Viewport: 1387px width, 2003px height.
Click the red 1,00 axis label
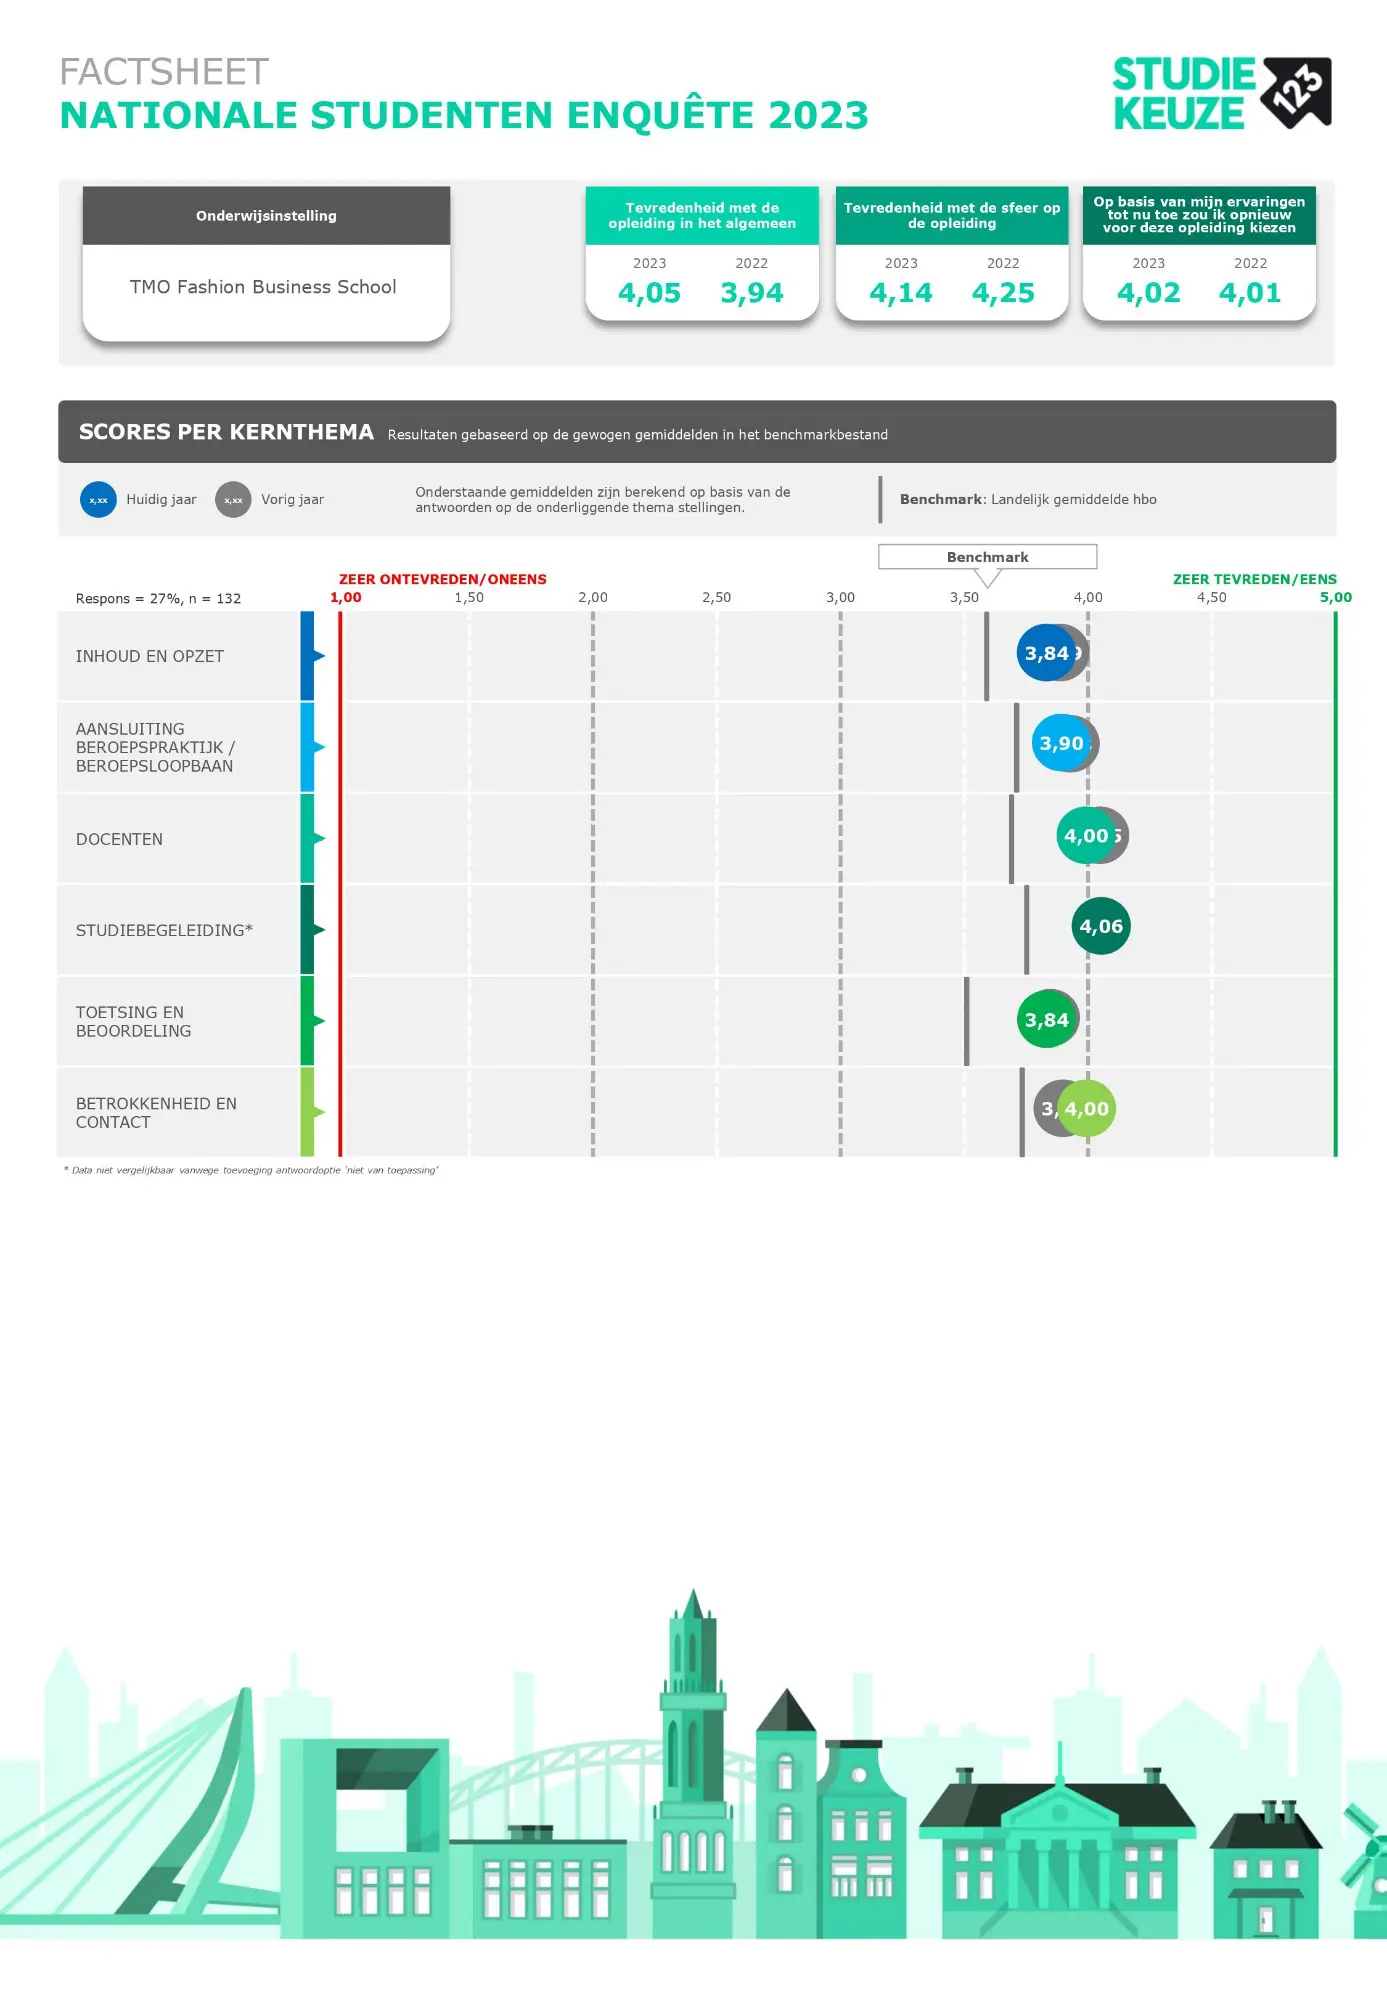[x=346, y=597]
